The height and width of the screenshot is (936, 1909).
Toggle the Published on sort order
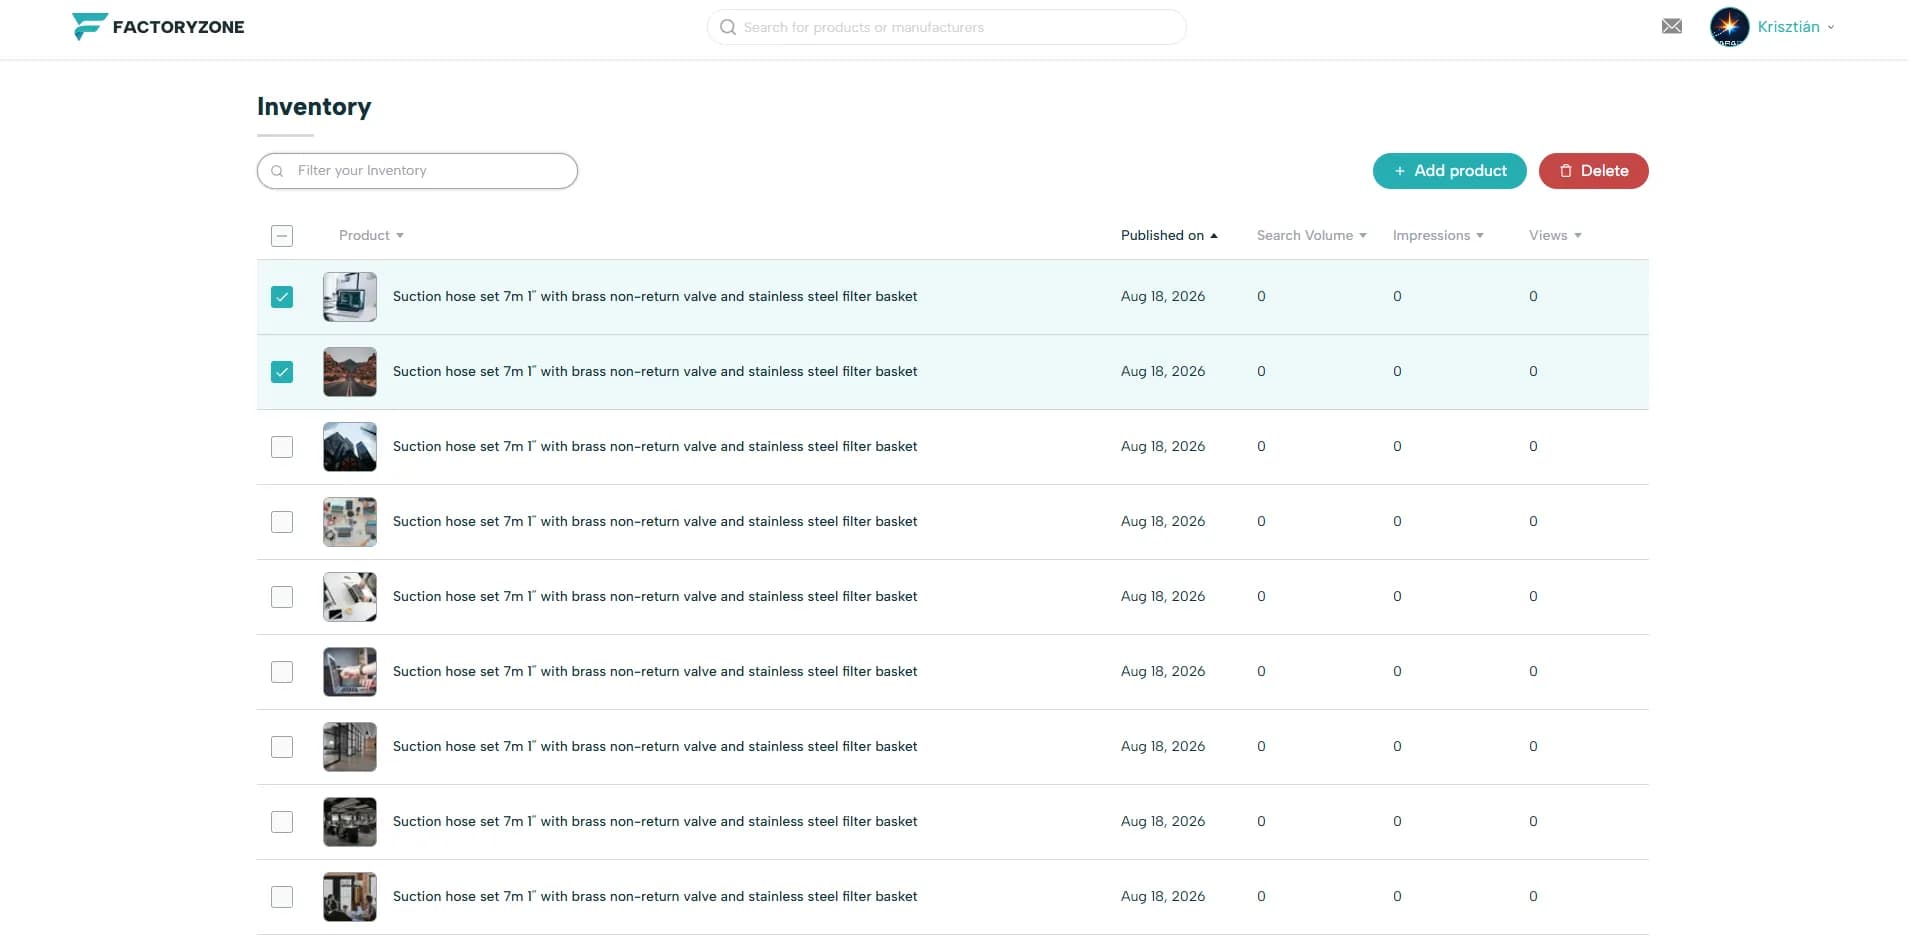[1169, 236]
